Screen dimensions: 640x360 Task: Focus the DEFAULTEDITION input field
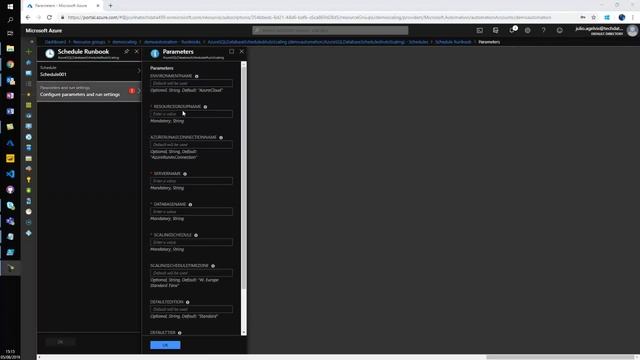coord(191,309)
